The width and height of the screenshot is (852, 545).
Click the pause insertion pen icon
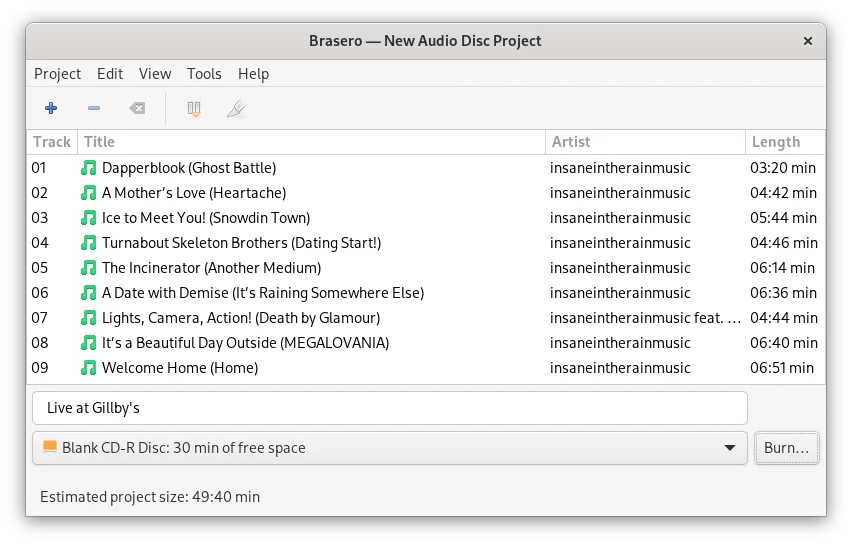(x=236, y=109)
